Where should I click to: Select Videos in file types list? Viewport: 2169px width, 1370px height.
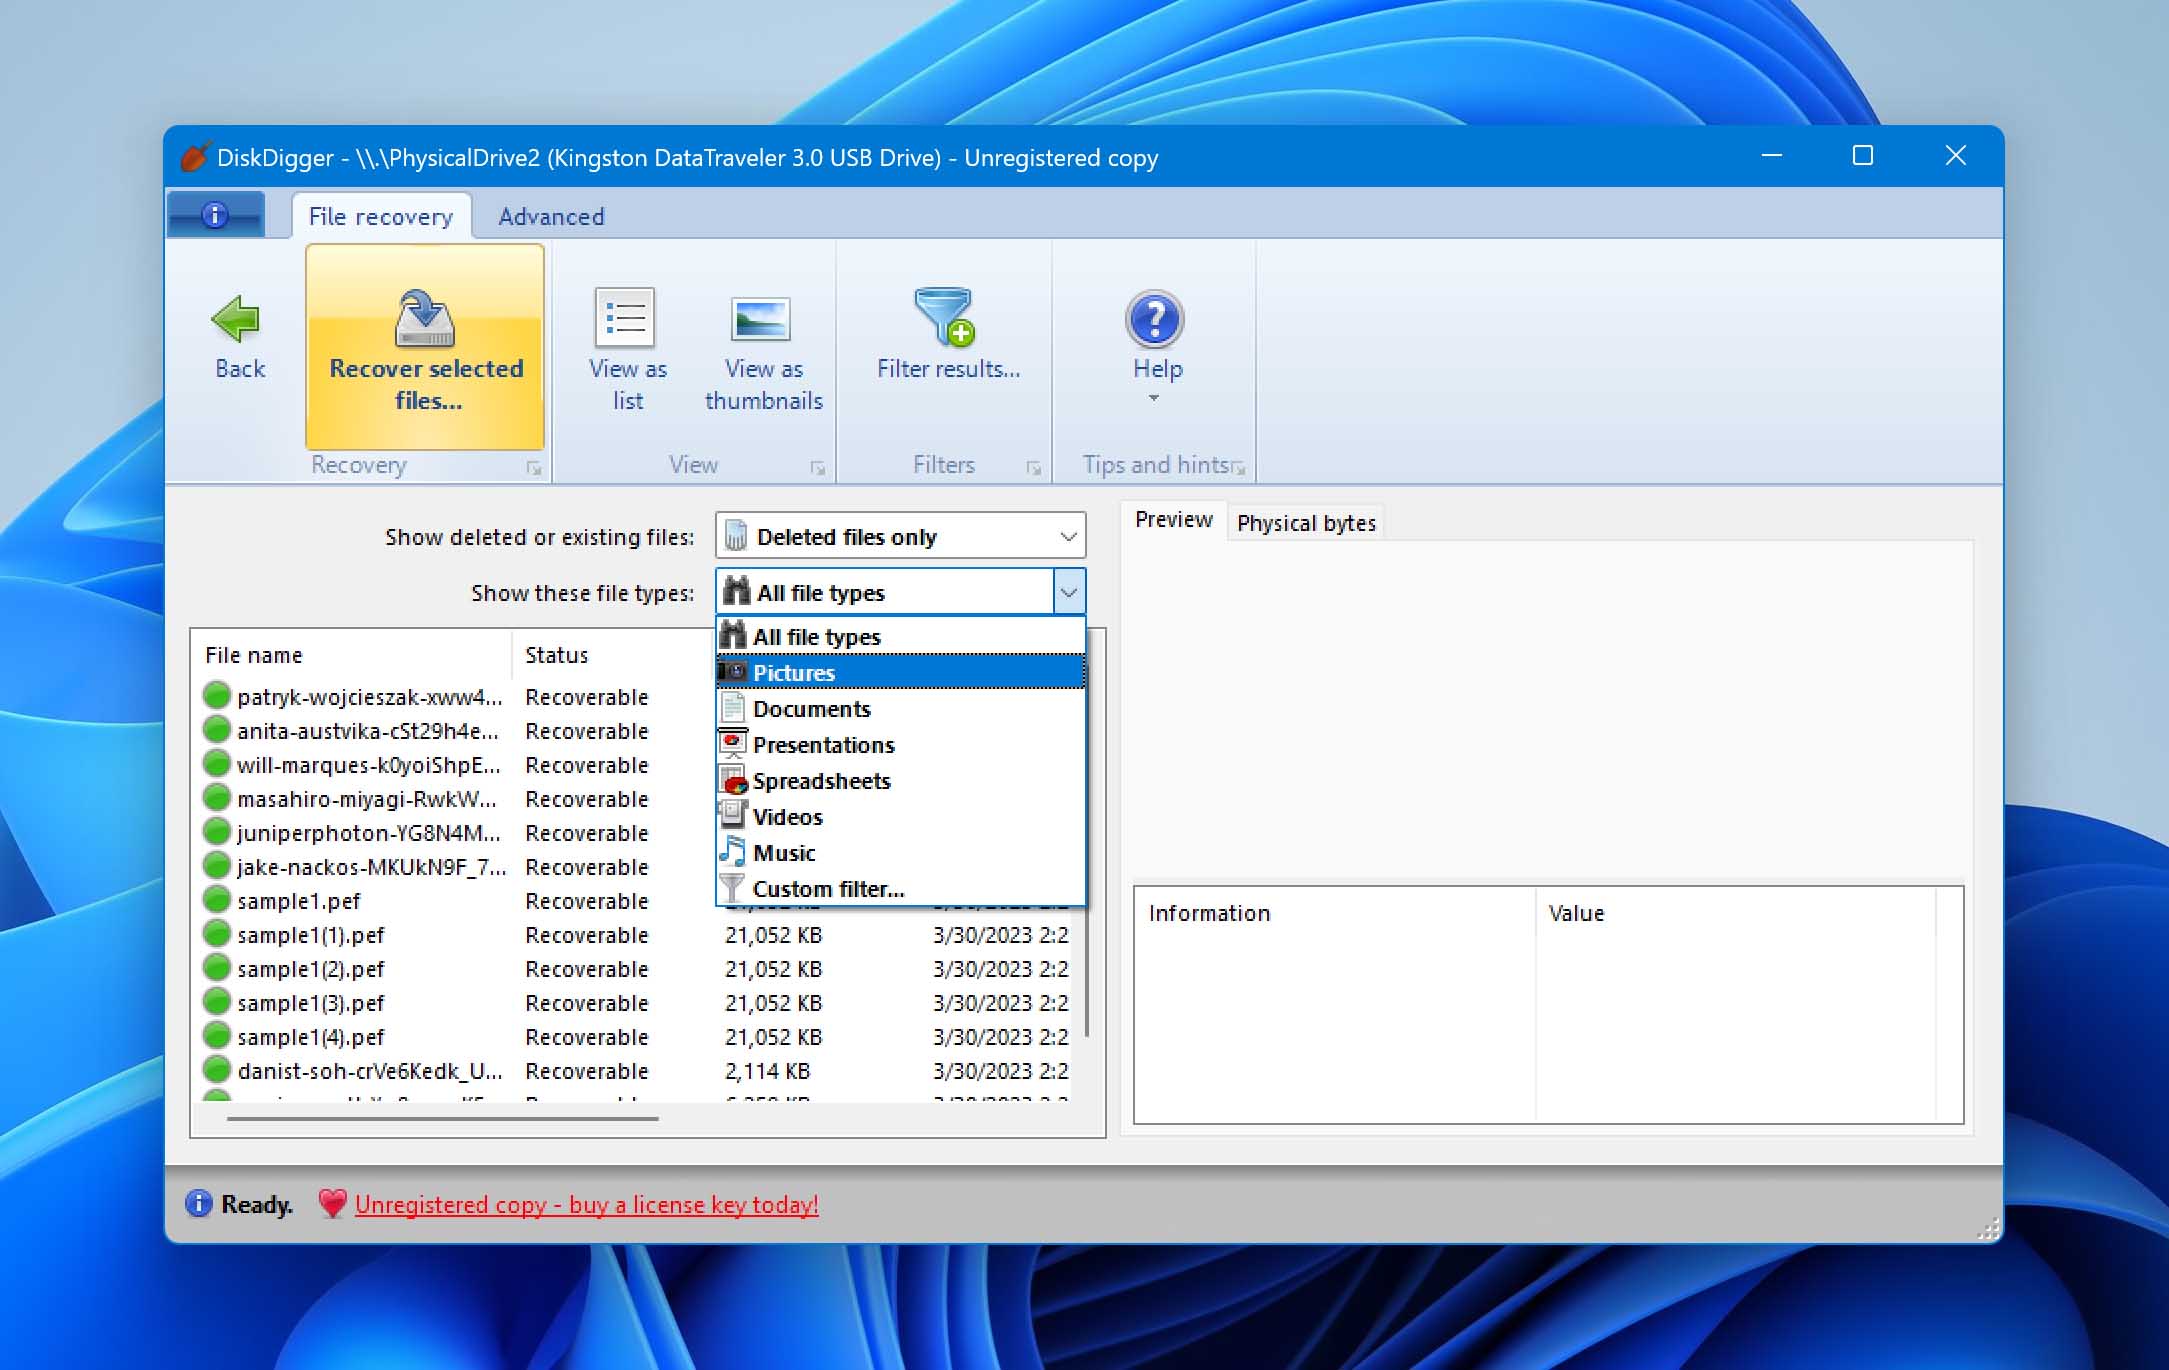click(900, 816)
